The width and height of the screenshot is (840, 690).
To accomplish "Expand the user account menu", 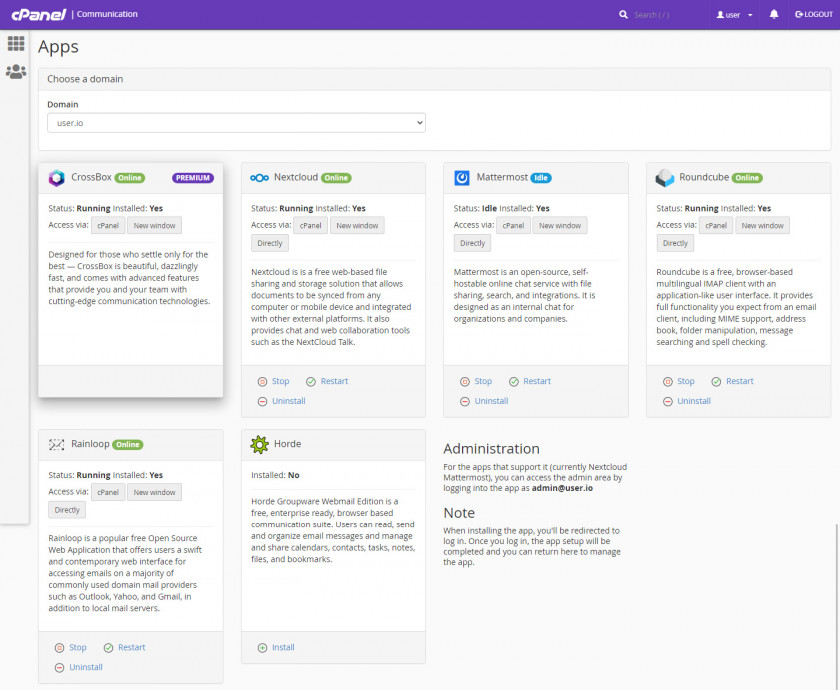I will [734, 14].
